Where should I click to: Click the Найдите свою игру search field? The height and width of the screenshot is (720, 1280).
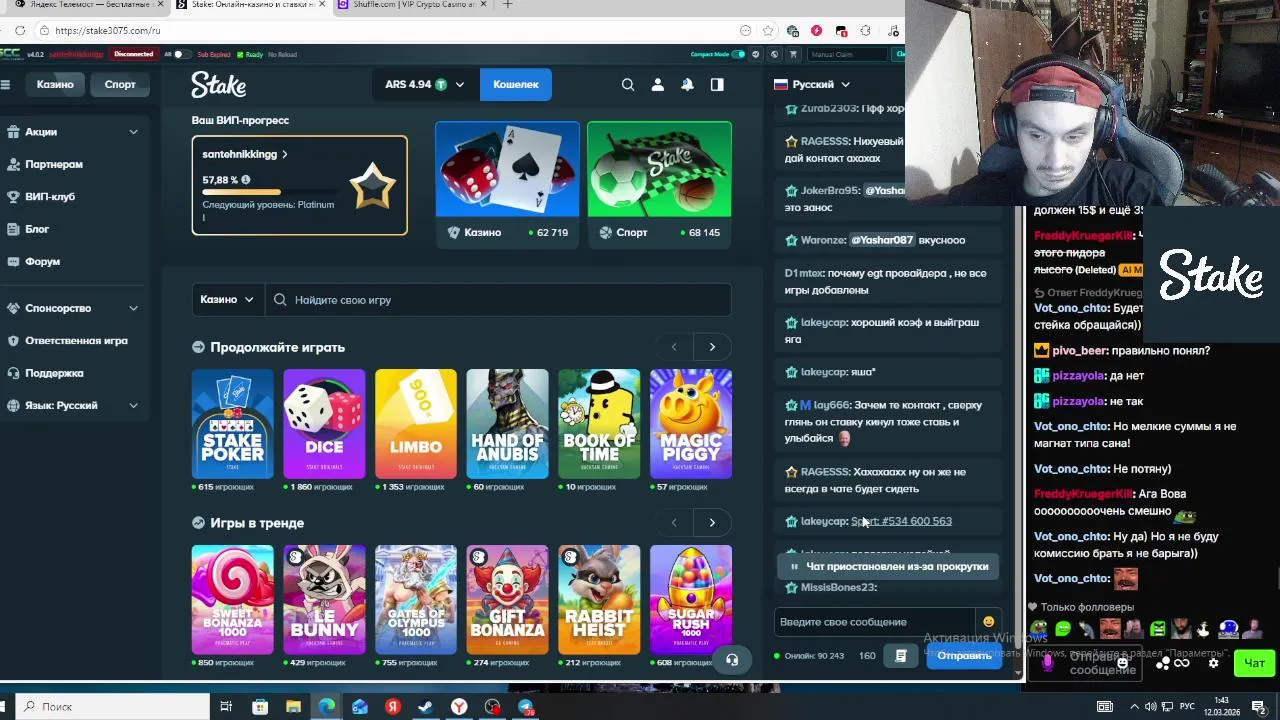click(x=498, y=300)
